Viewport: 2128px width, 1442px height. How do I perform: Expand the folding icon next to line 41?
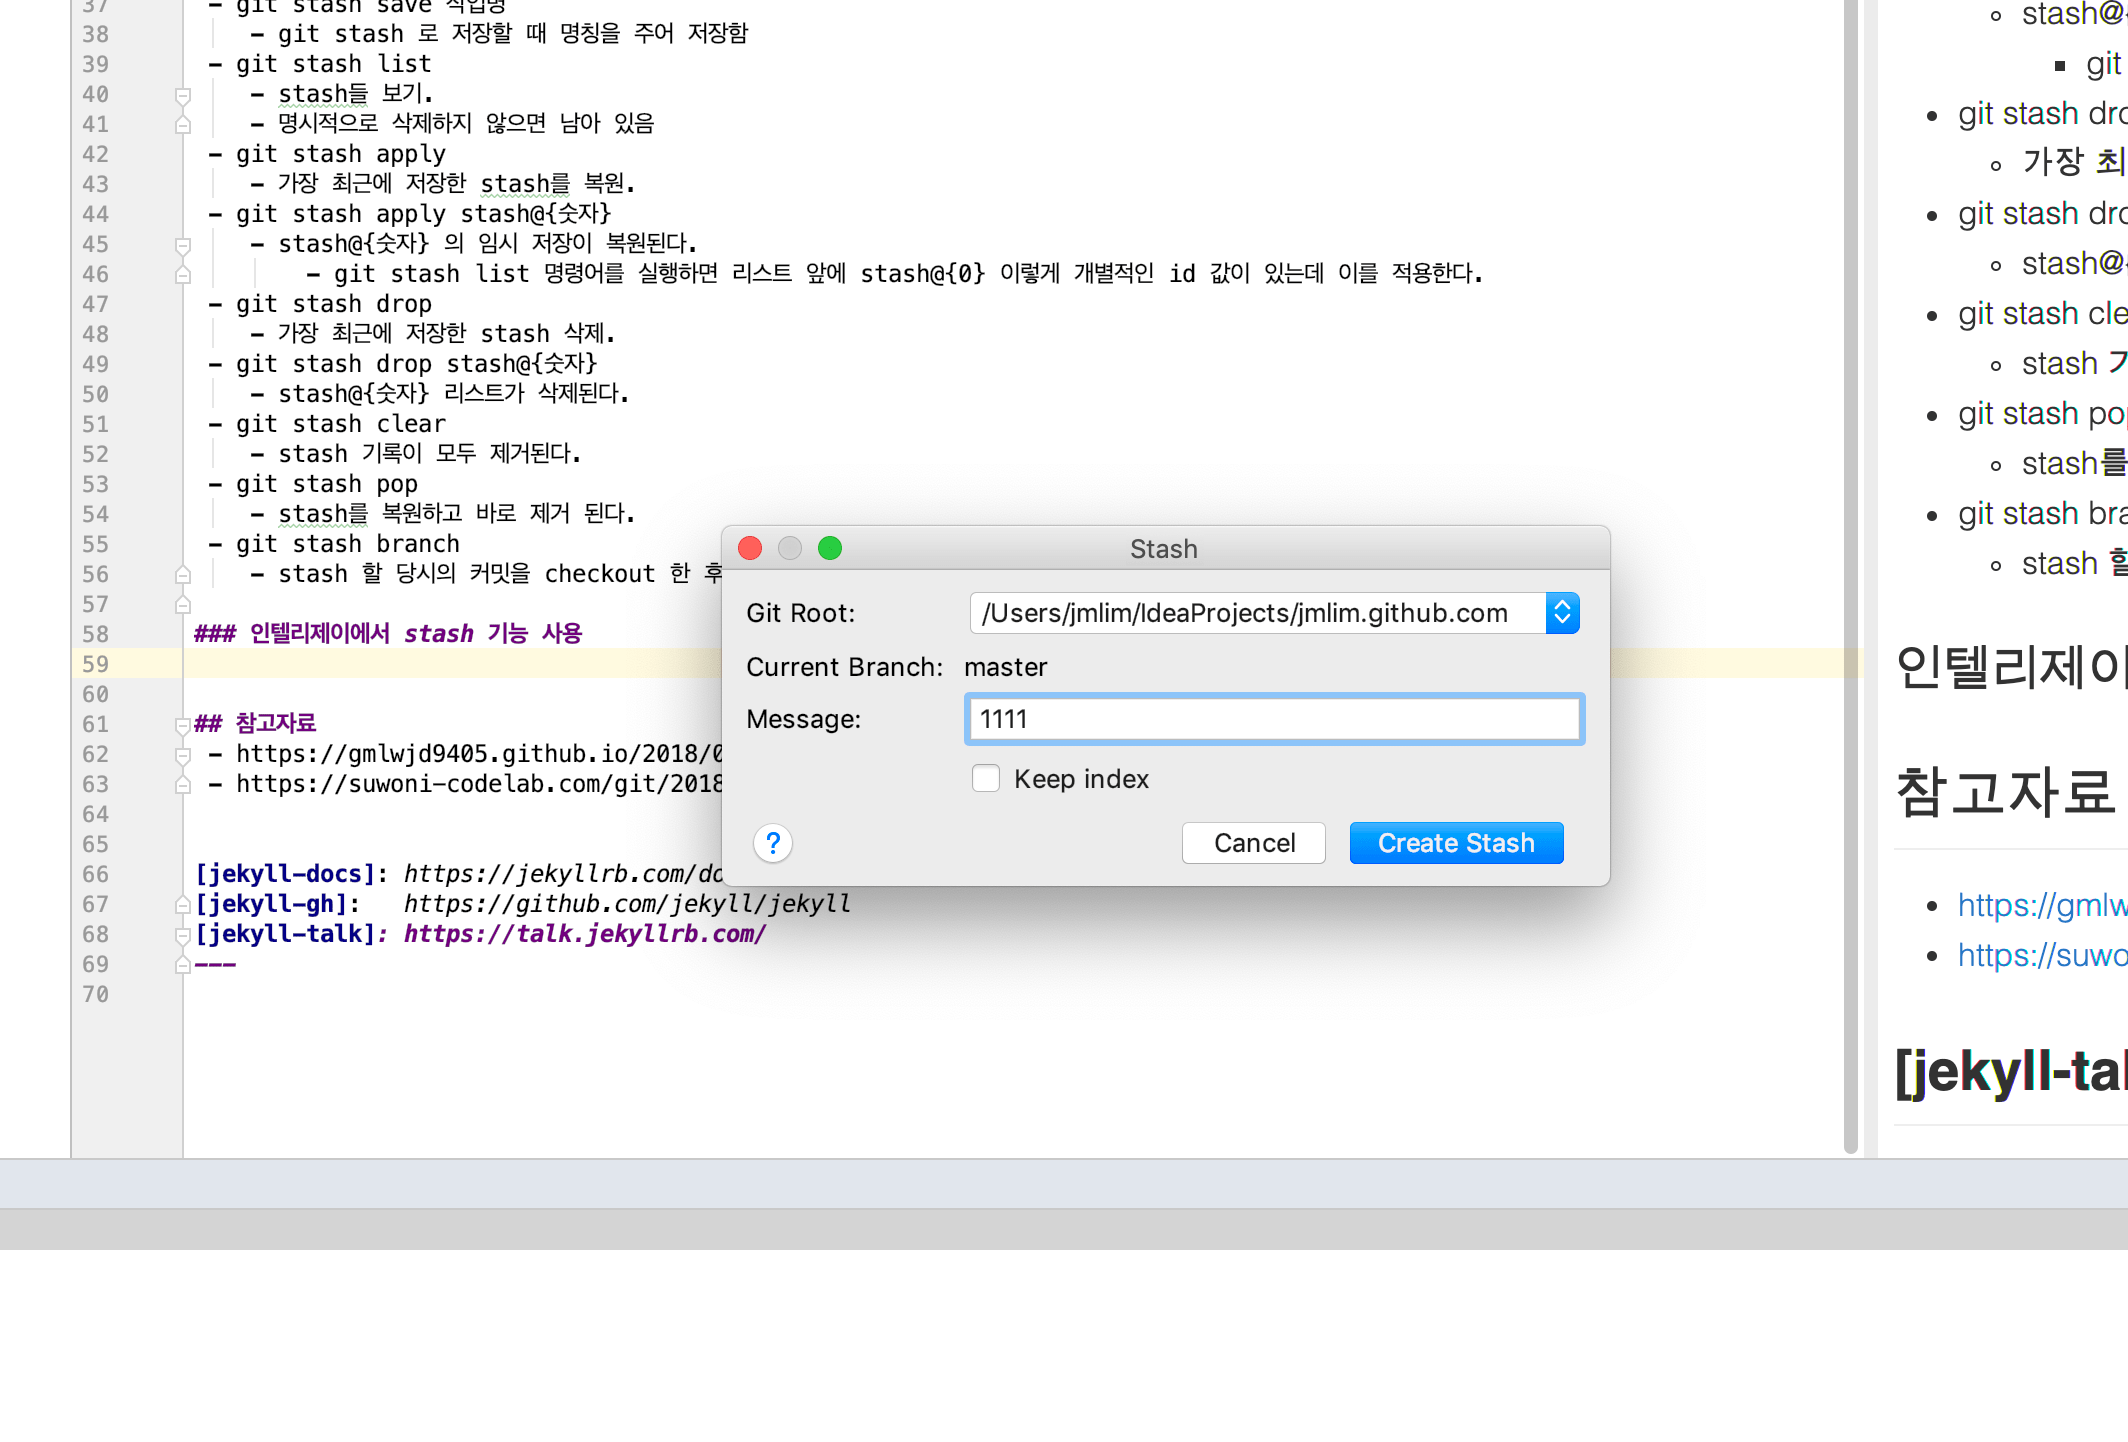(x=182, y=124)
